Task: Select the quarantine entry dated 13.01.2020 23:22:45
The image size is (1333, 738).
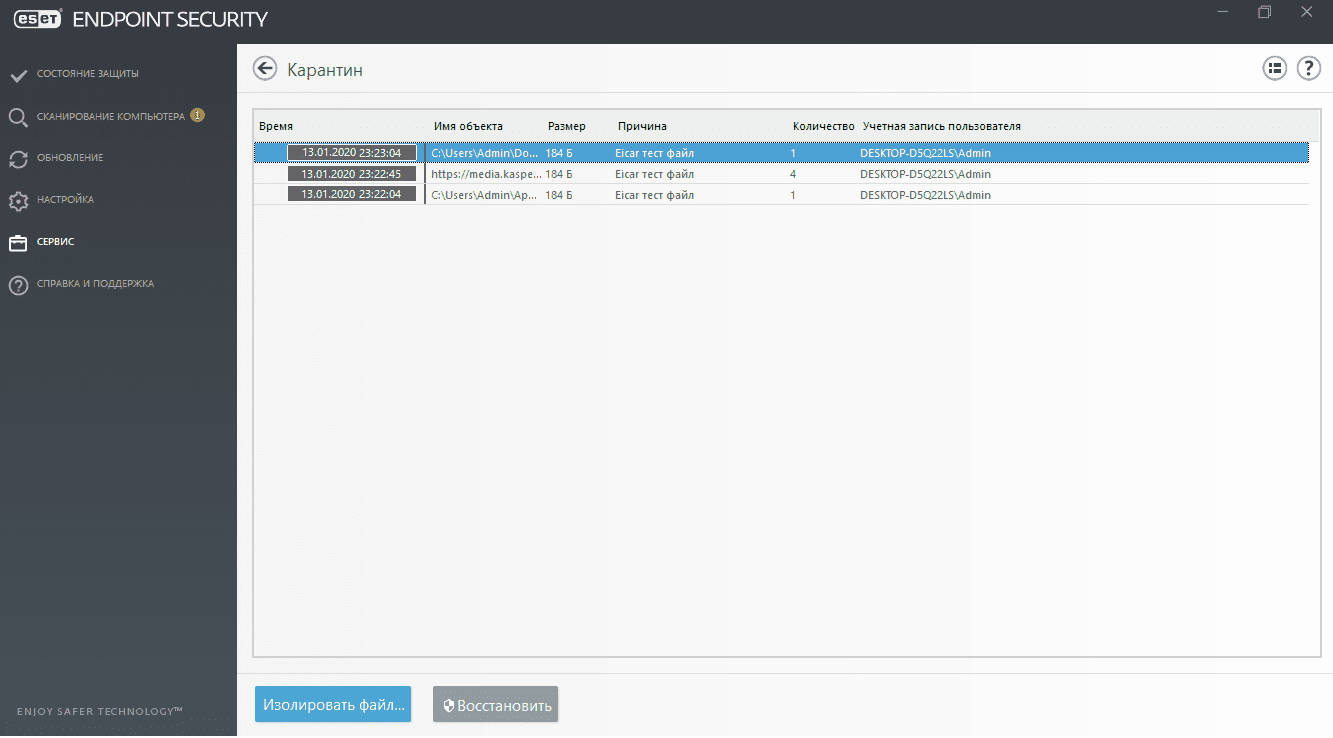Action: click(x=781, y=174)
